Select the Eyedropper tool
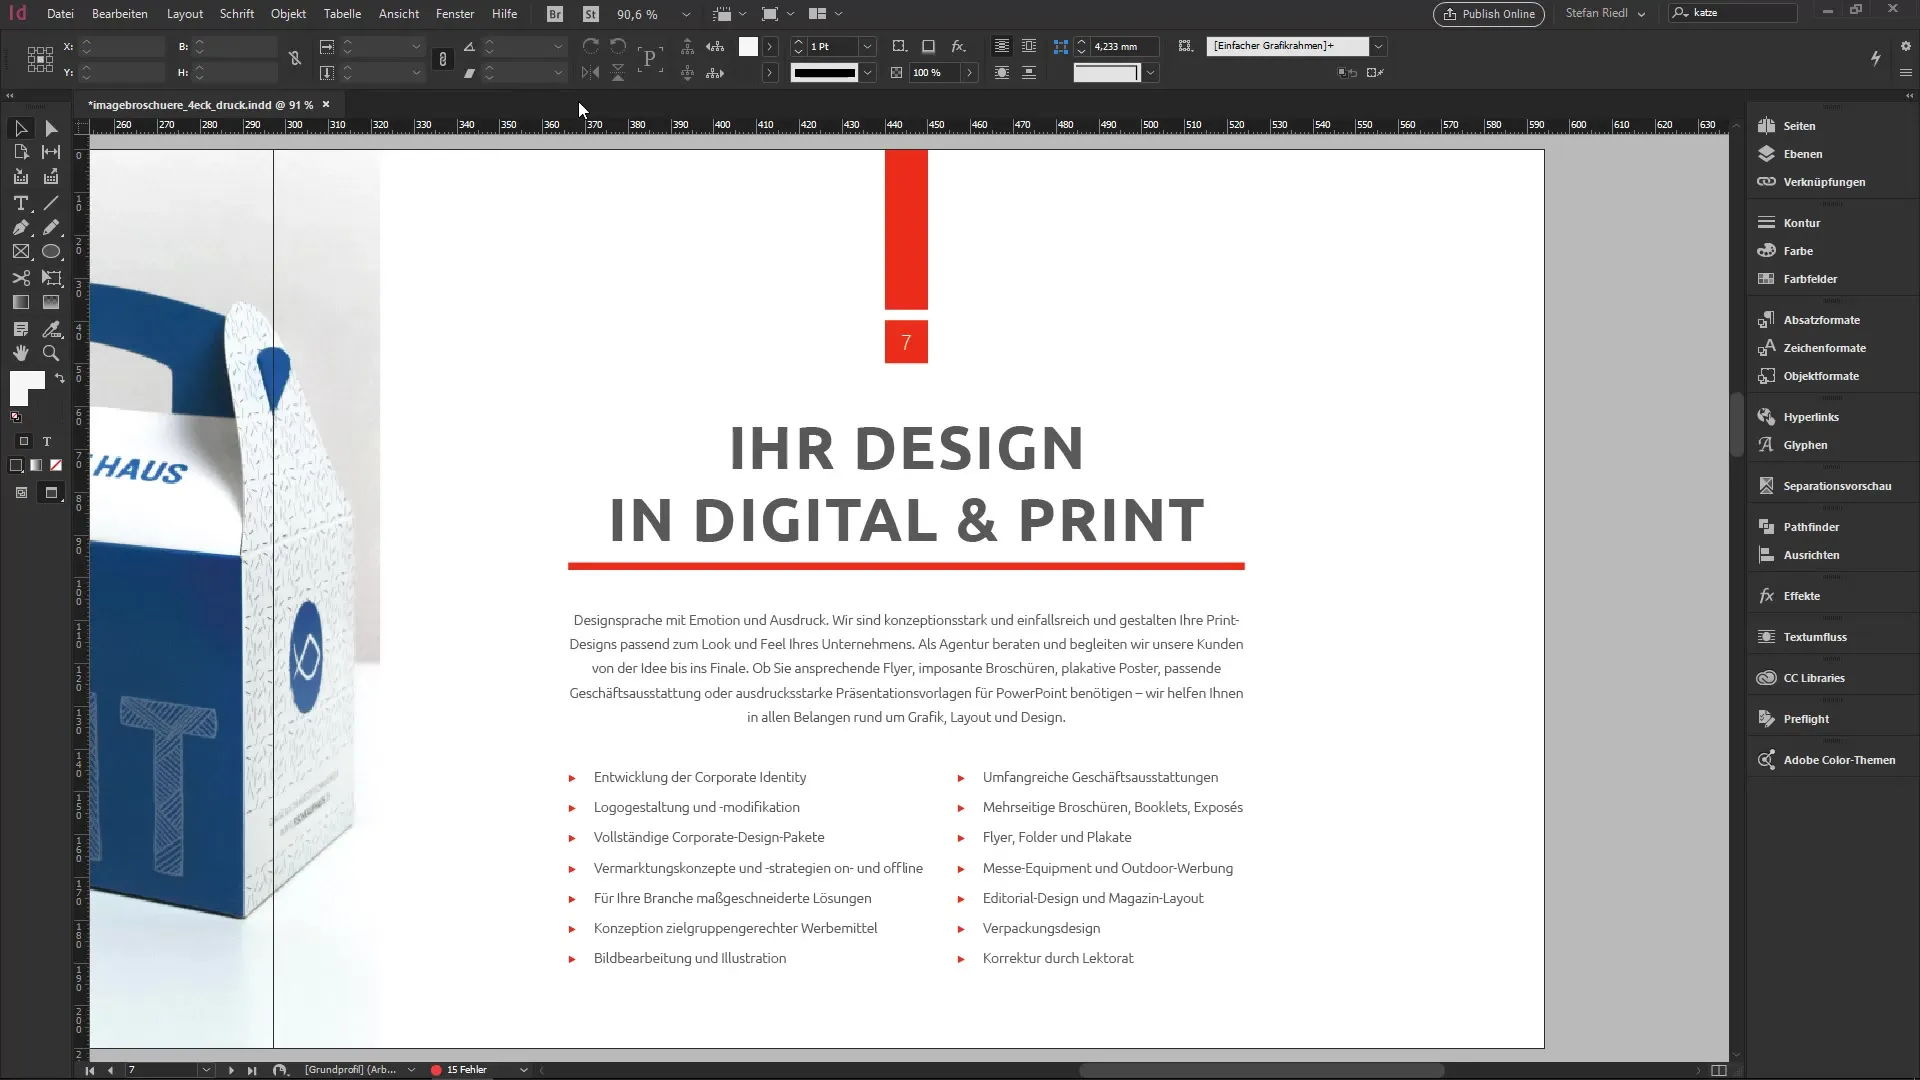1920x1080 pixels. [x=51, y=329]
